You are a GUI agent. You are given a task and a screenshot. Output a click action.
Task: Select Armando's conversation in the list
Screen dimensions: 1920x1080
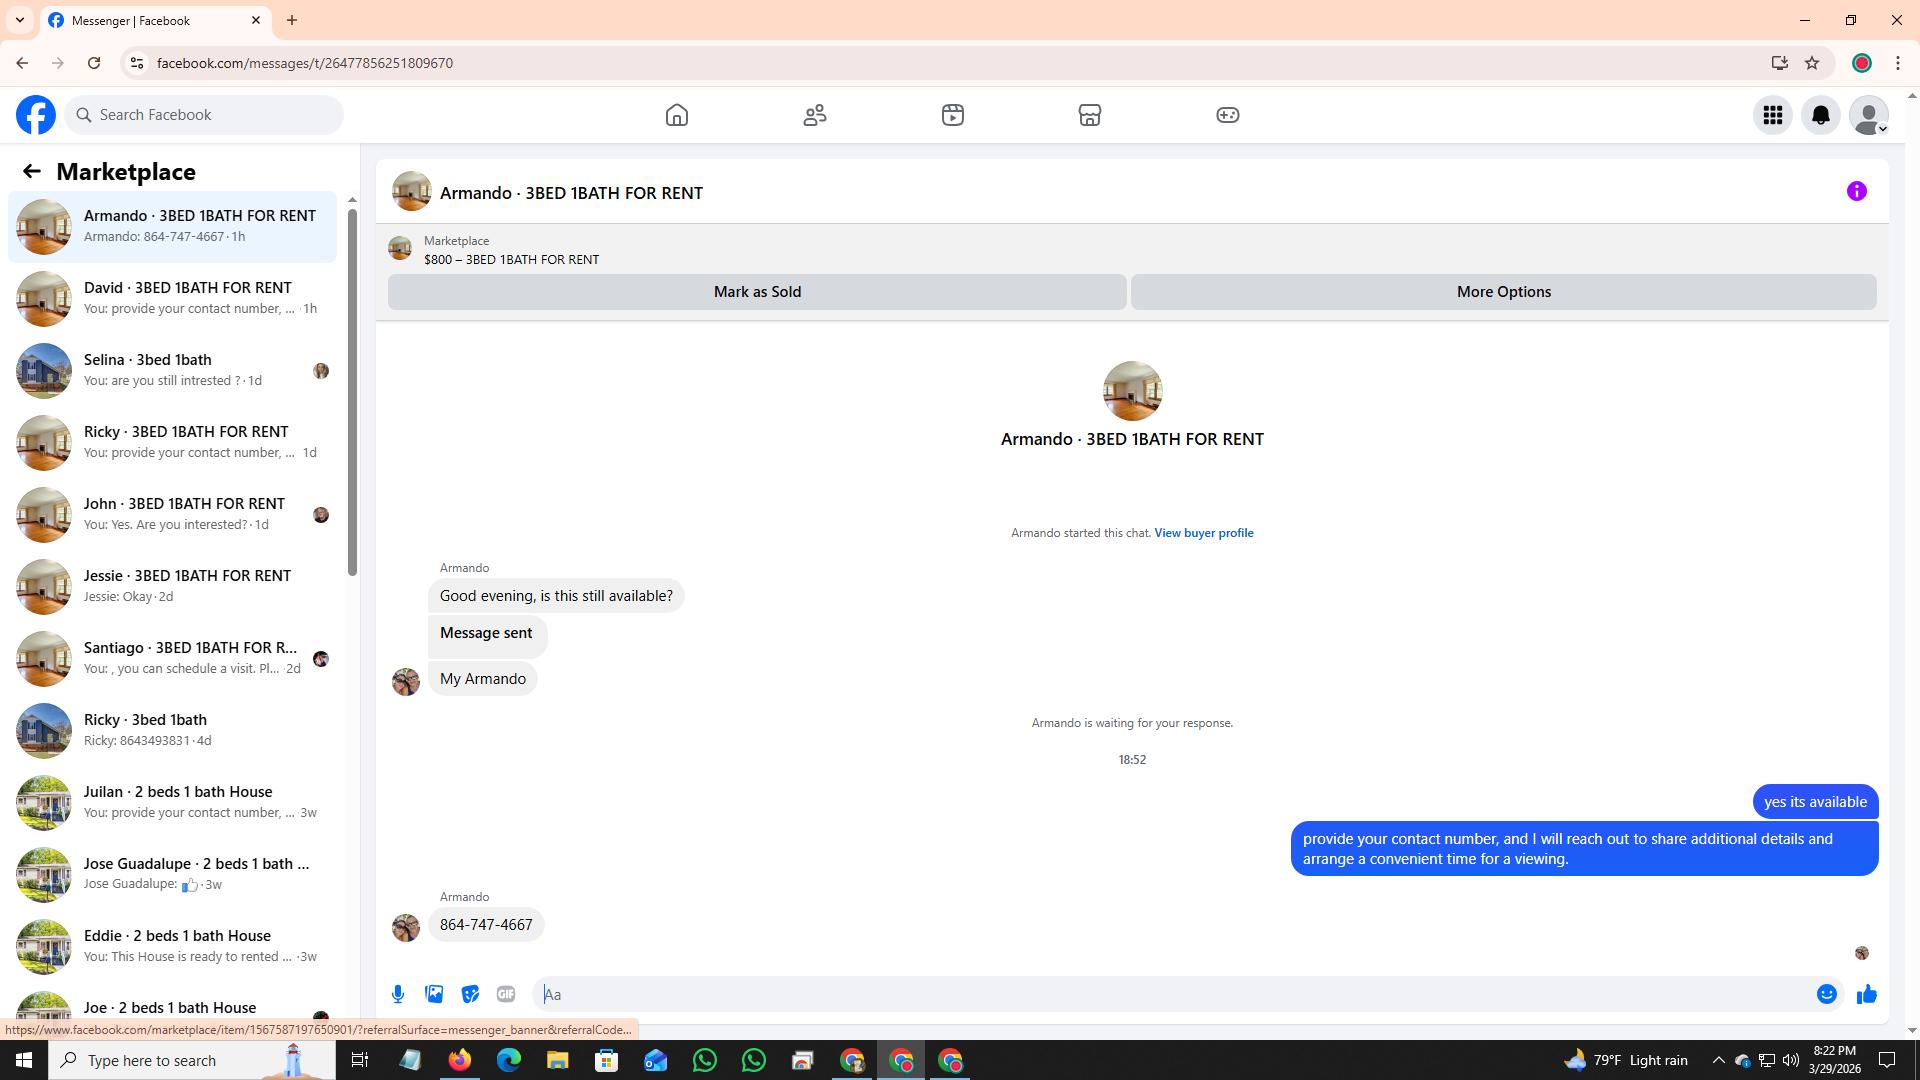173,227
